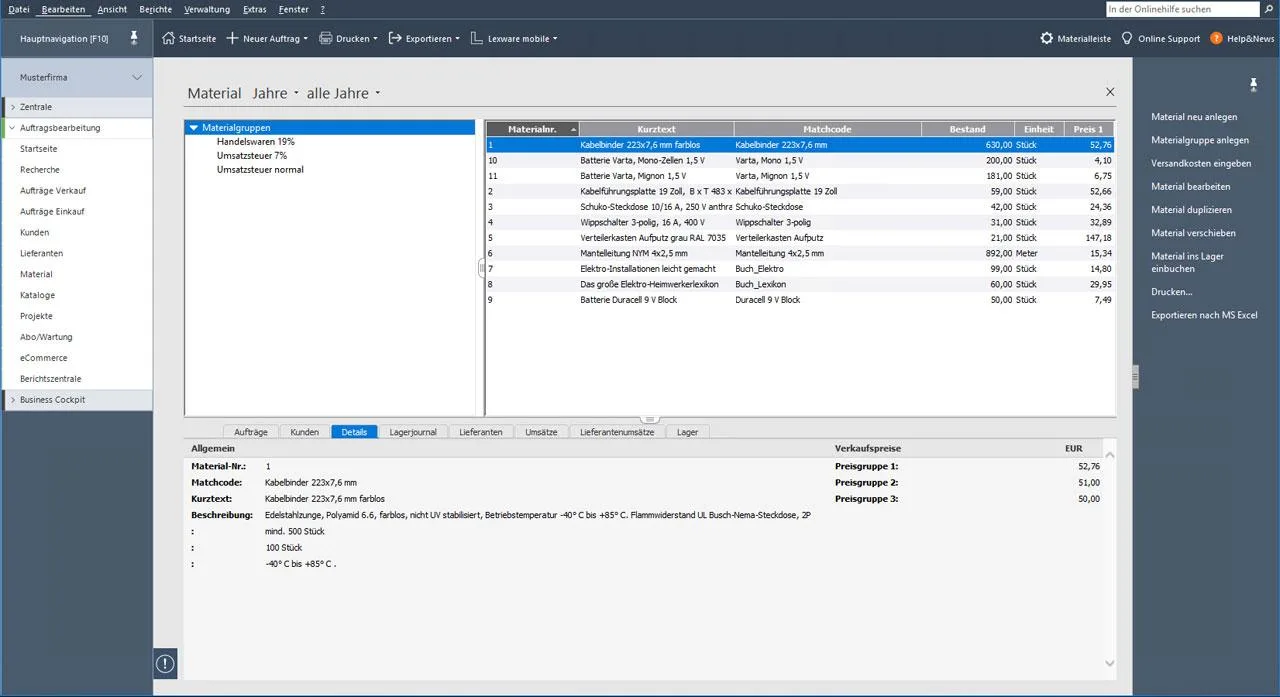
Task: Collapse the Auftragsbearbeitung navigation section
Action: 13,128
